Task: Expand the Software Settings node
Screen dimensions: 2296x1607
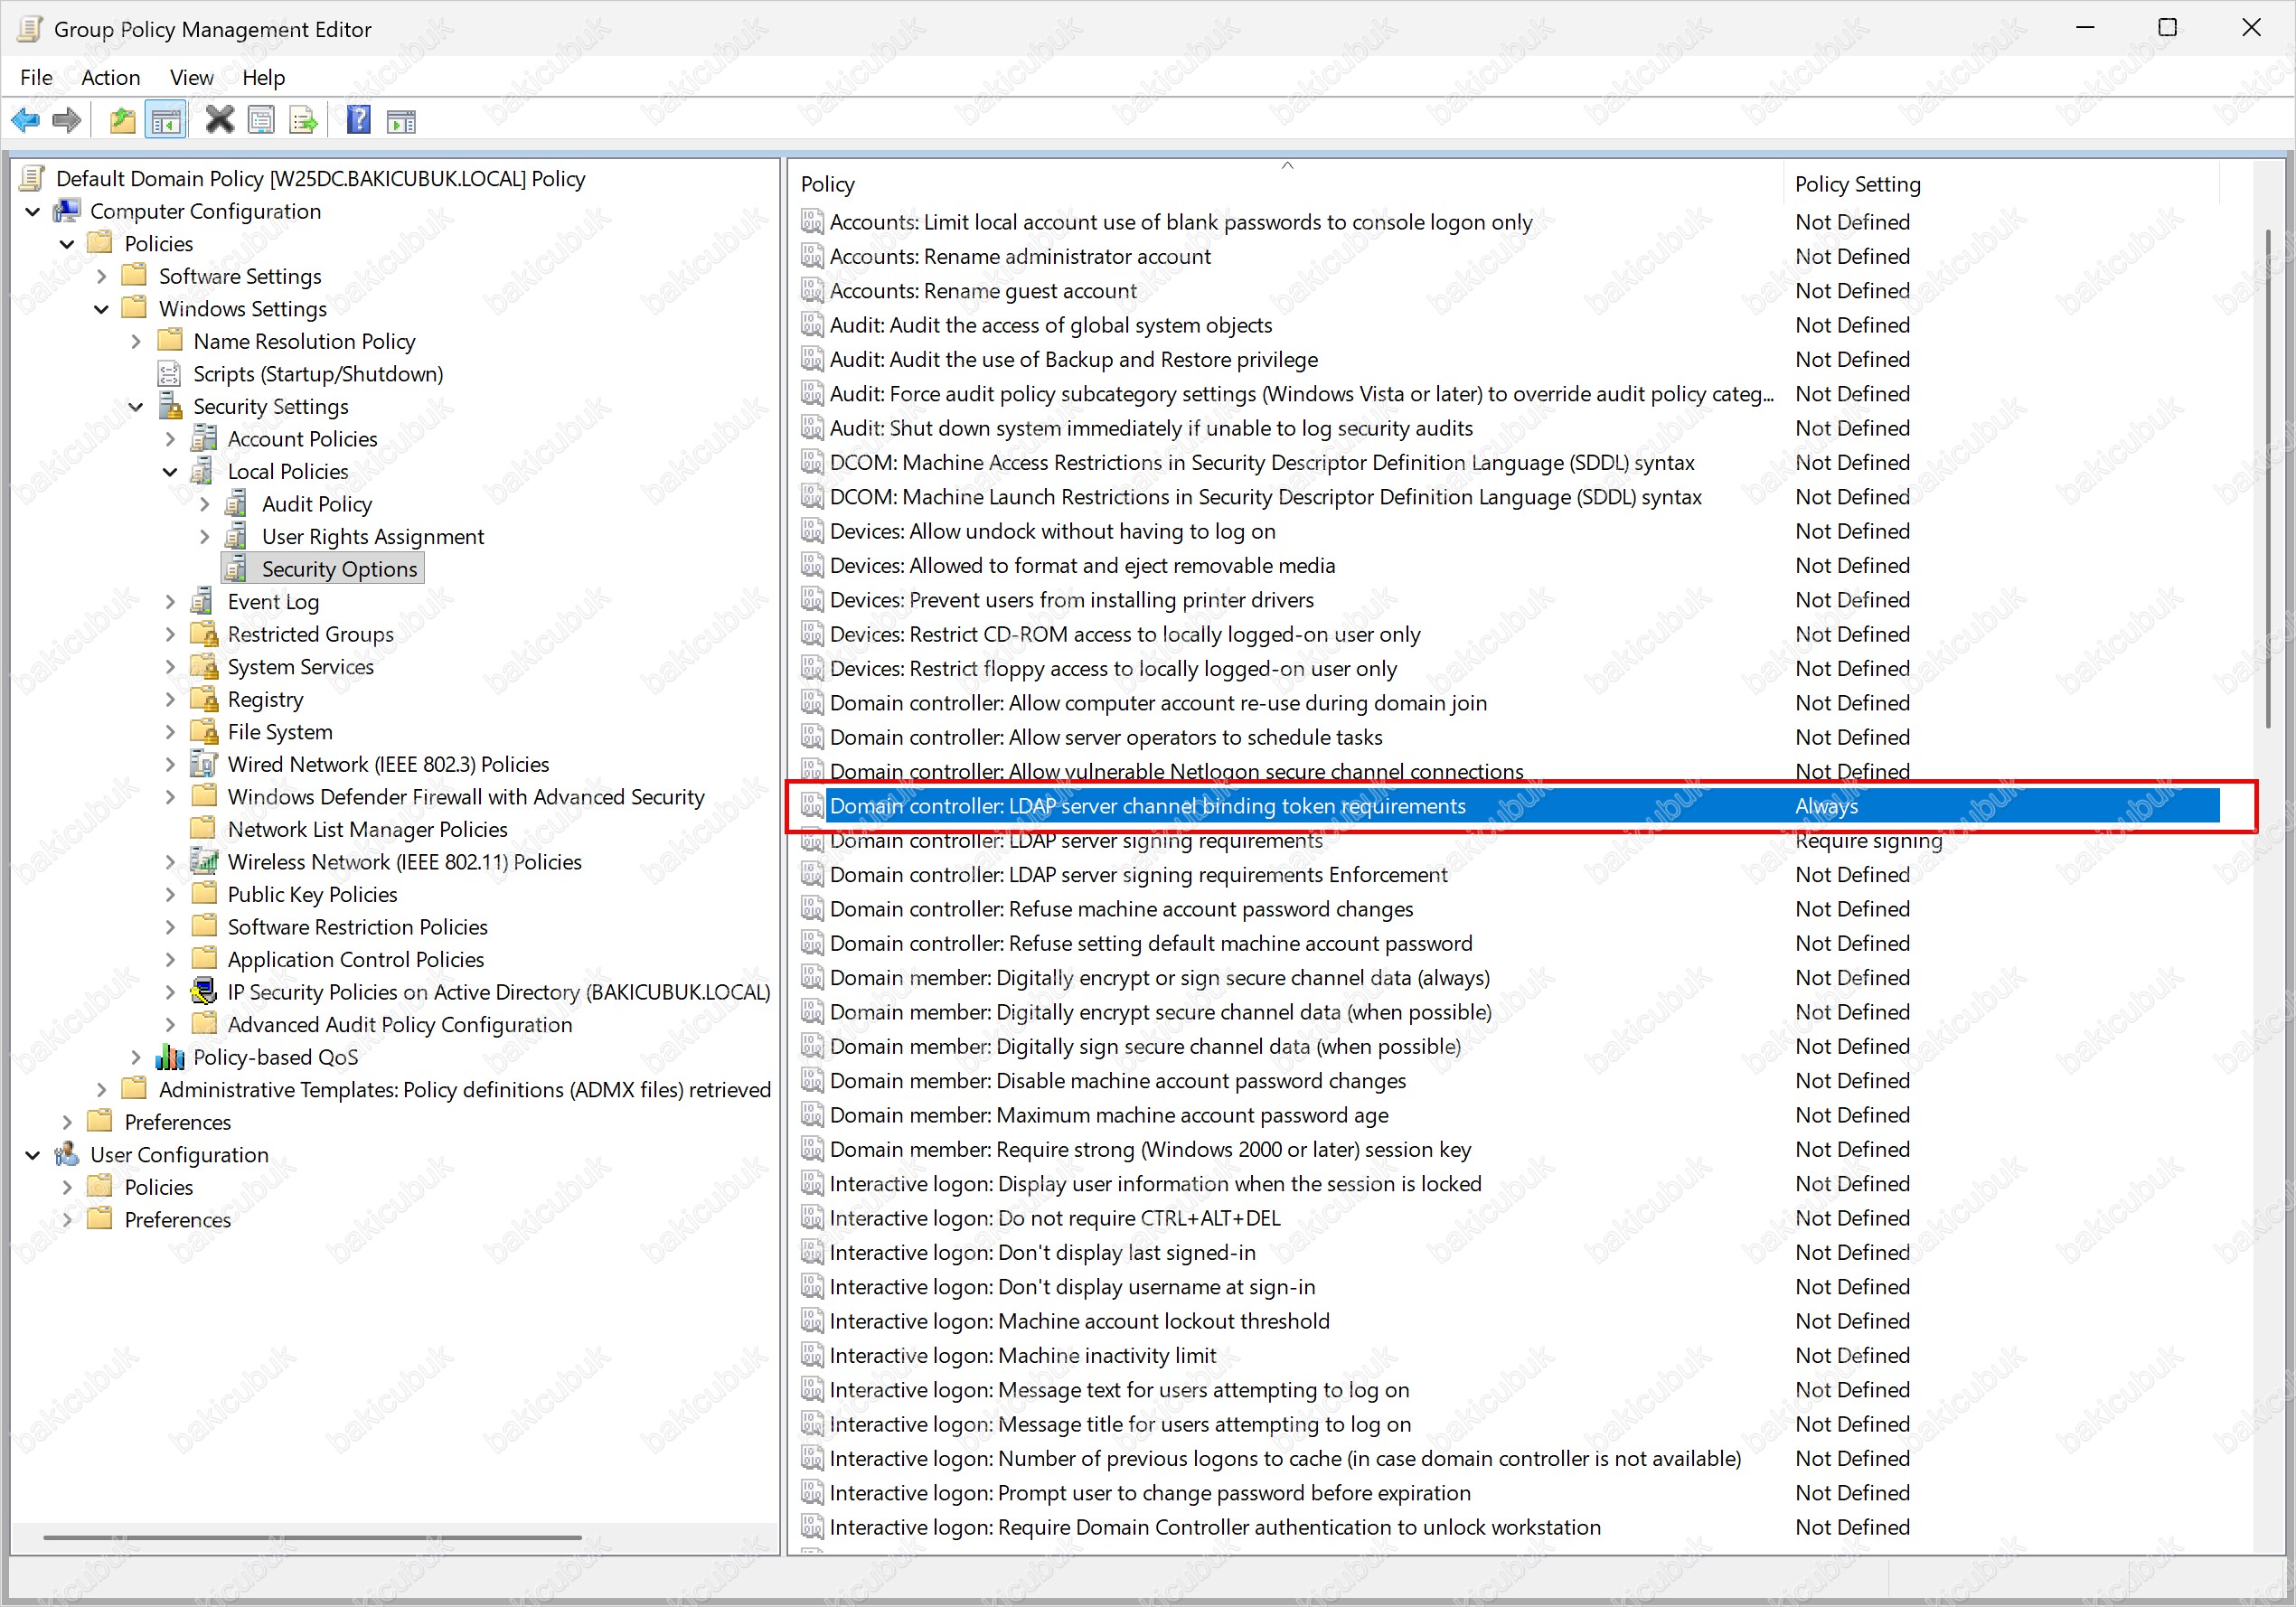Action: point(101,276)
